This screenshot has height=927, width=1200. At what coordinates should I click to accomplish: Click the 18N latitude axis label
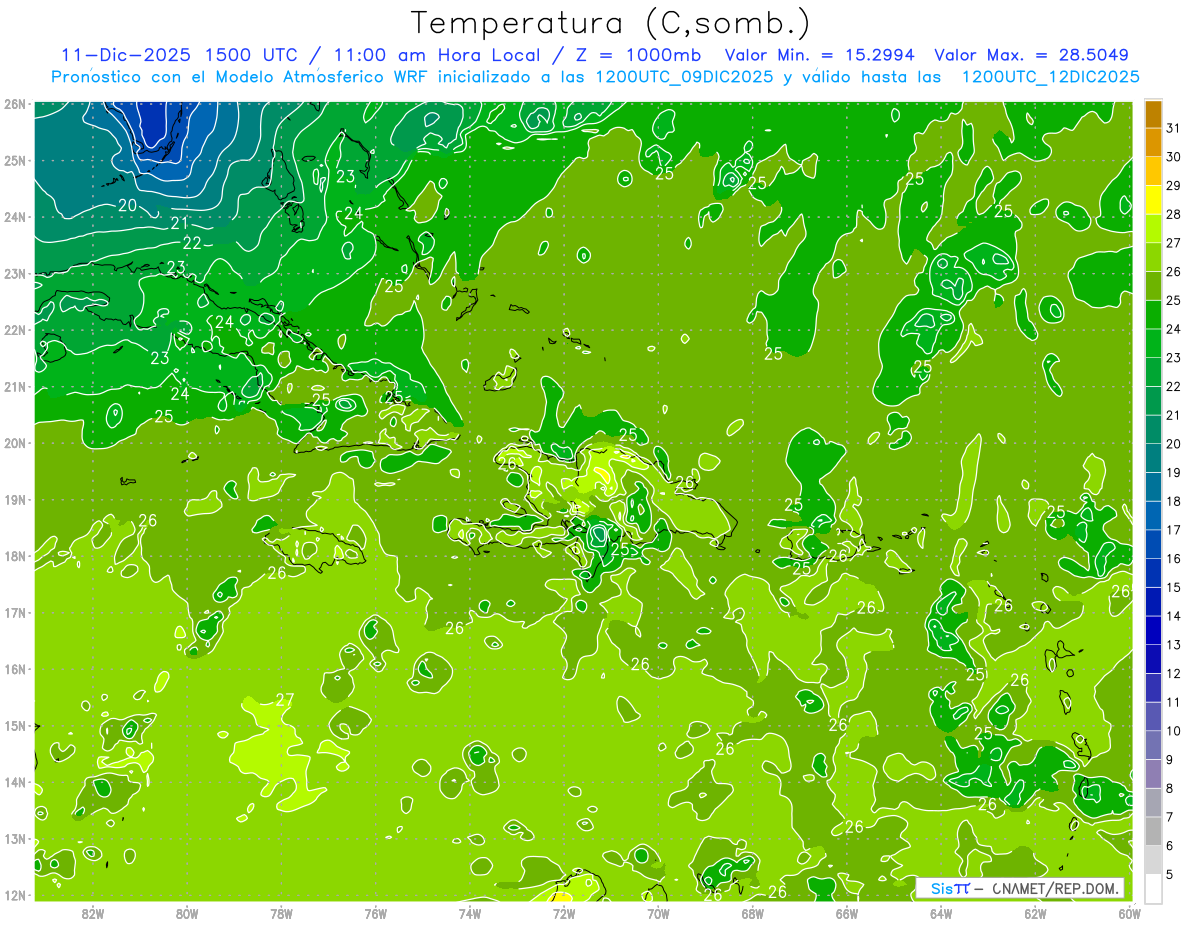[15, 556]
